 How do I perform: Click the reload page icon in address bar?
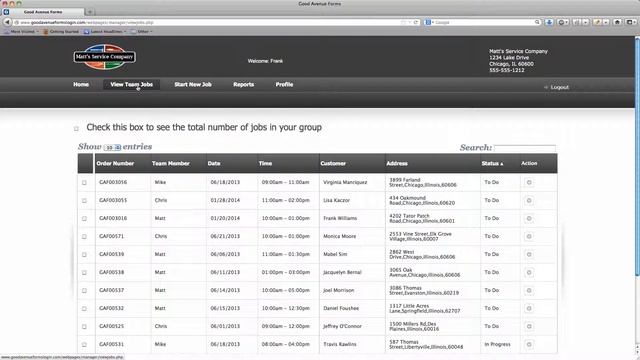click(416, 22)
